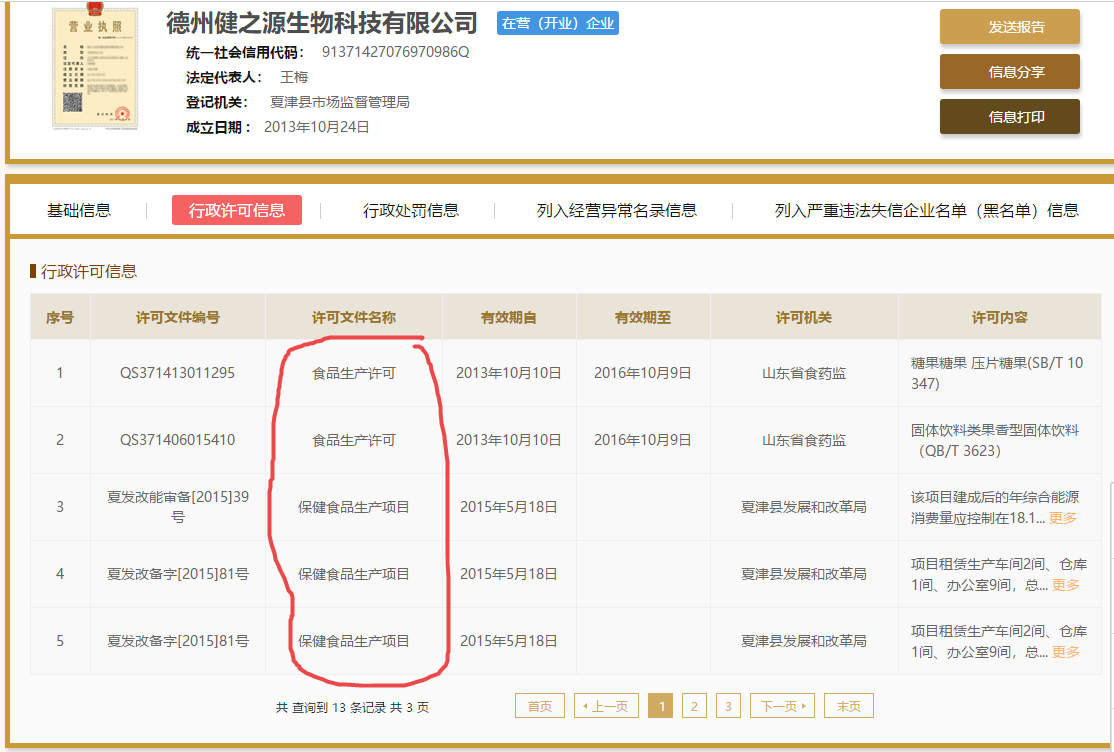Click the business license thumbnail image
Viewport: 1114px width, 752px height.
pyautogui.click(x=95, y=70)
